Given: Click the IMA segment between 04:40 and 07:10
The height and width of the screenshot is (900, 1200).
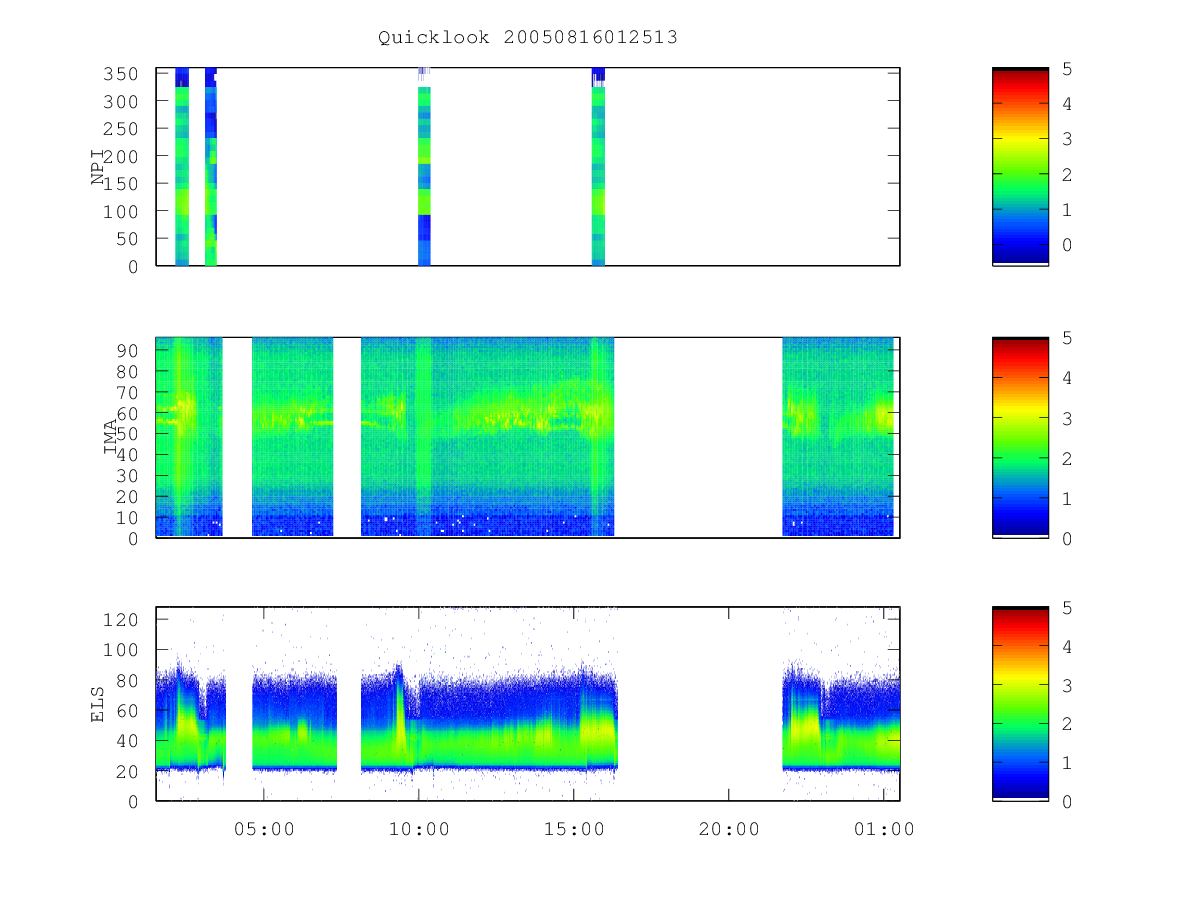Looking at the screenshot, I should [292, 437].
